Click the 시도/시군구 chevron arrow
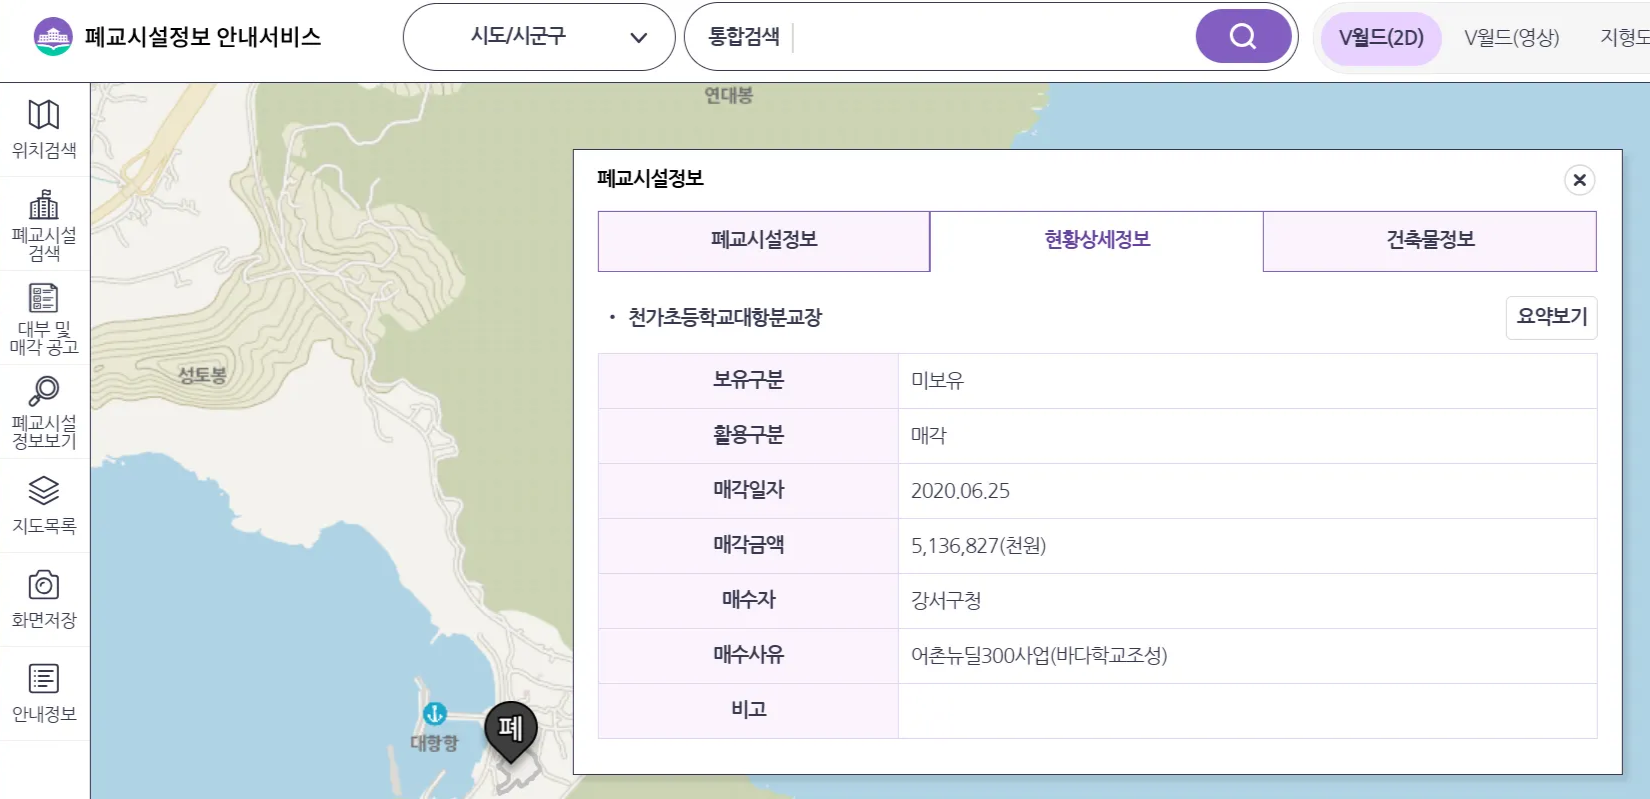 click(639, 38)
